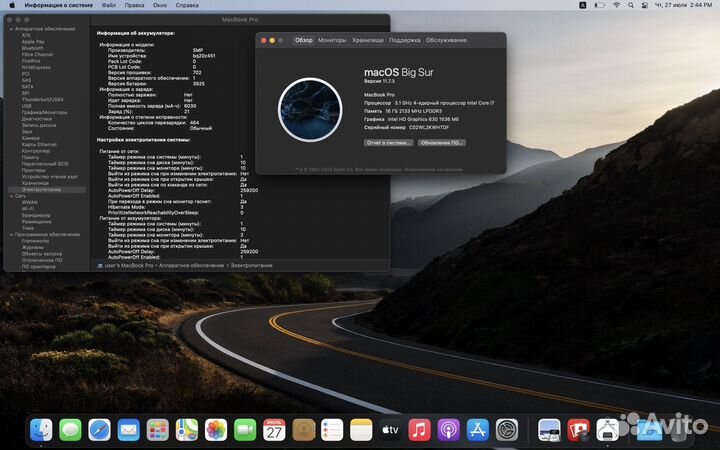Open Safari compass icon in Dock

(100, 430)
